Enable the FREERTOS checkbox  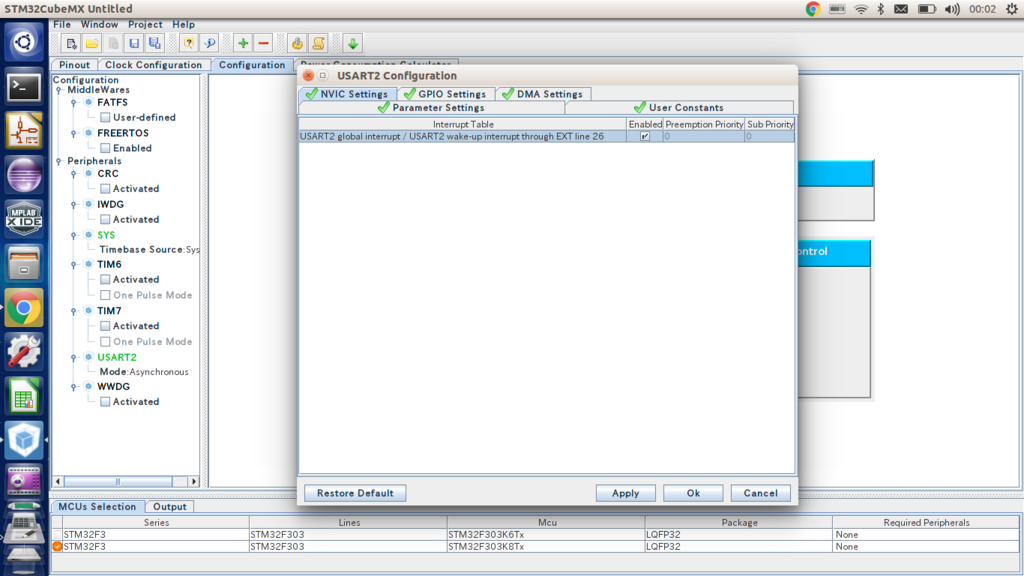click(x=105, y=148)
